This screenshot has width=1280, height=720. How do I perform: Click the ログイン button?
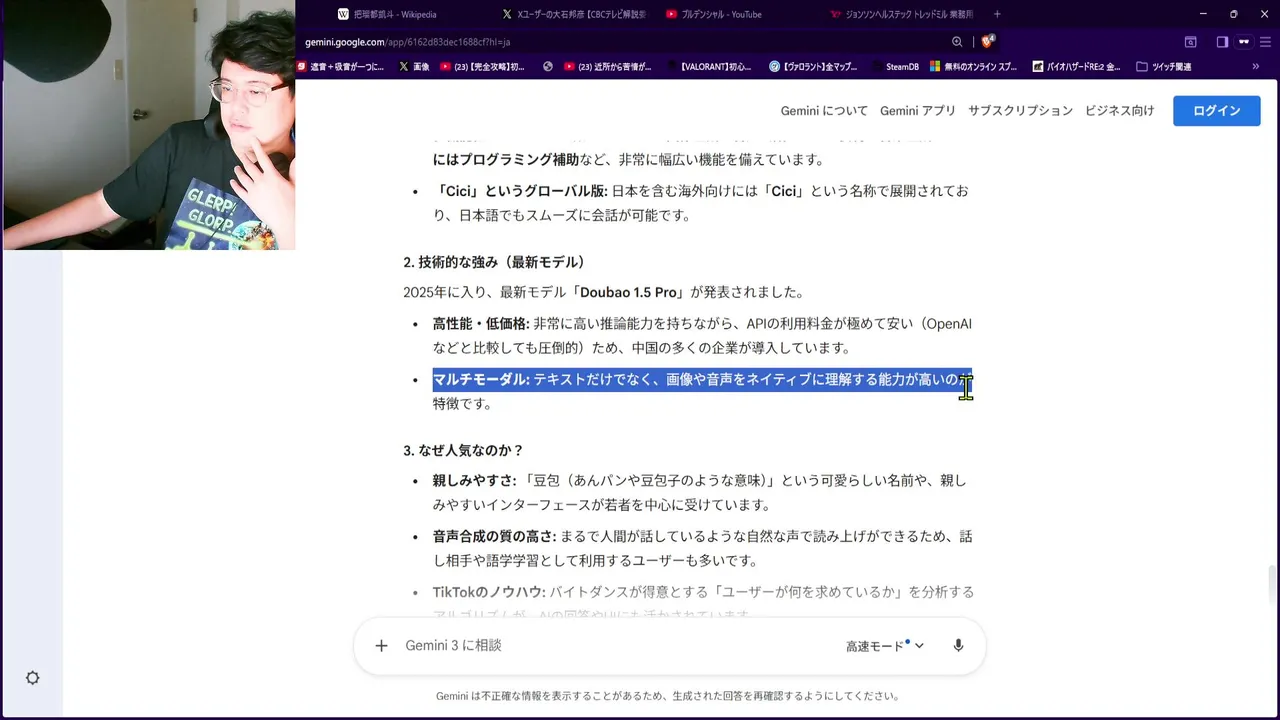click(x=1216, y=111)
